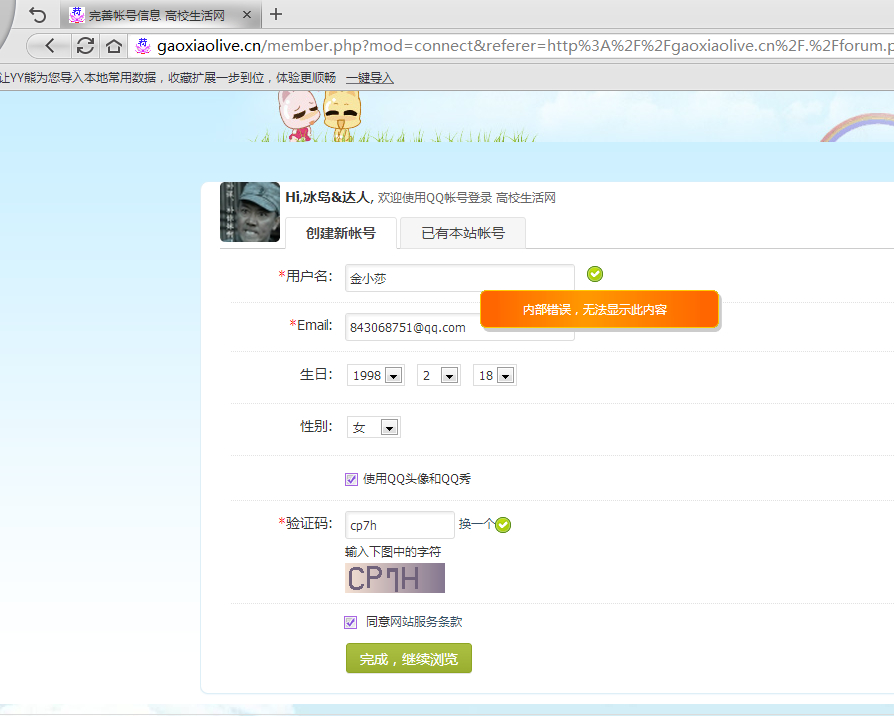Click the browser back arrow button
This screenshot has width=894, height=716.
point(50,46)
